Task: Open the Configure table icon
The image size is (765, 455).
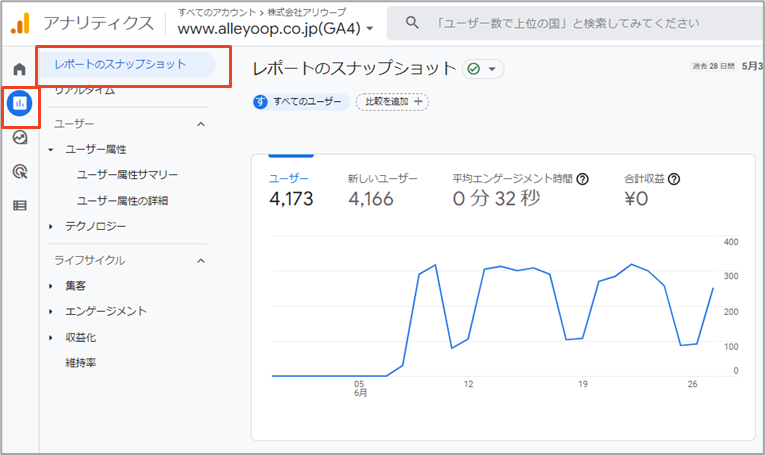Action: click(x=20, y=206)
